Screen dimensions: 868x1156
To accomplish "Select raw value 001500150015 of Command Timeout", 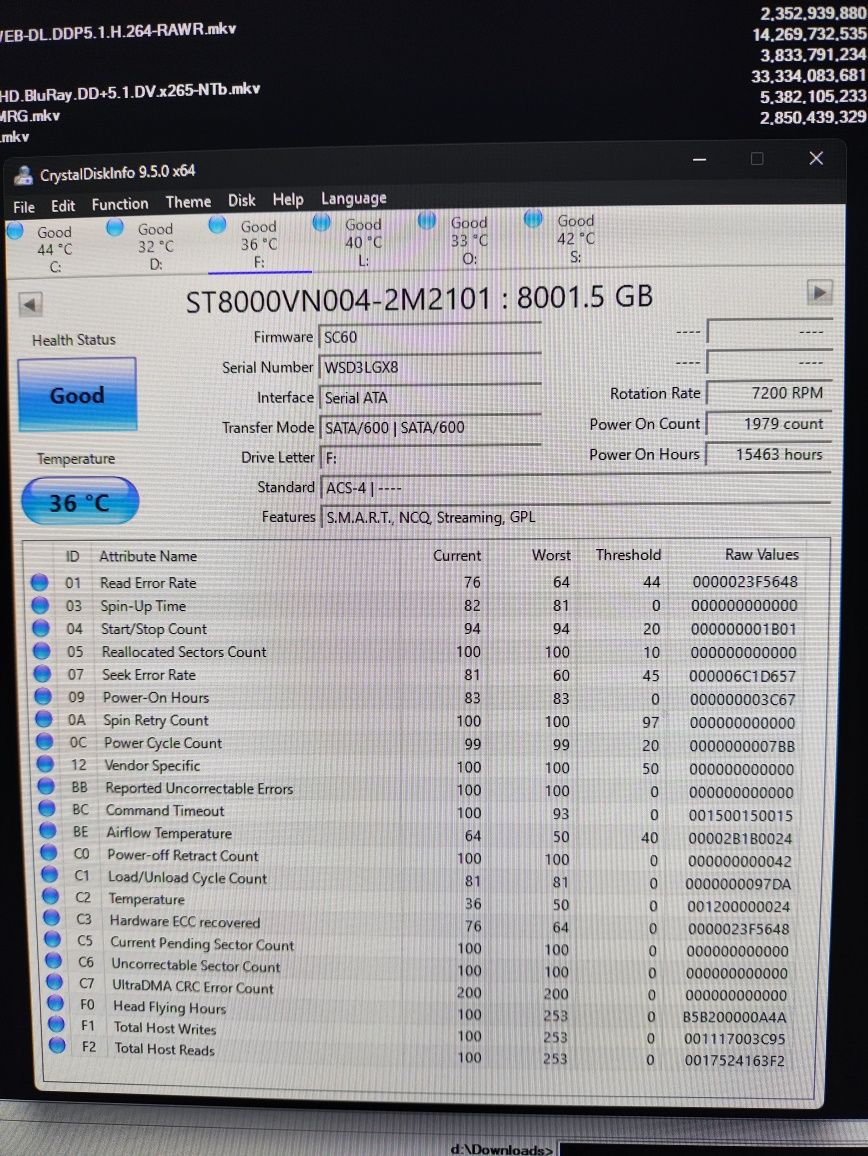I will (740, 815).
